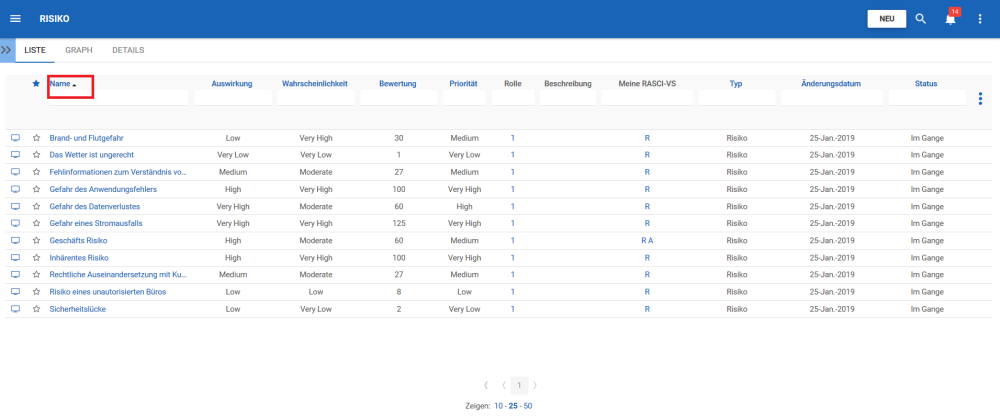Open Risiko eines unautorisierten Büros link
This screenshot has width=1000, height=419.
pos(108,291)
